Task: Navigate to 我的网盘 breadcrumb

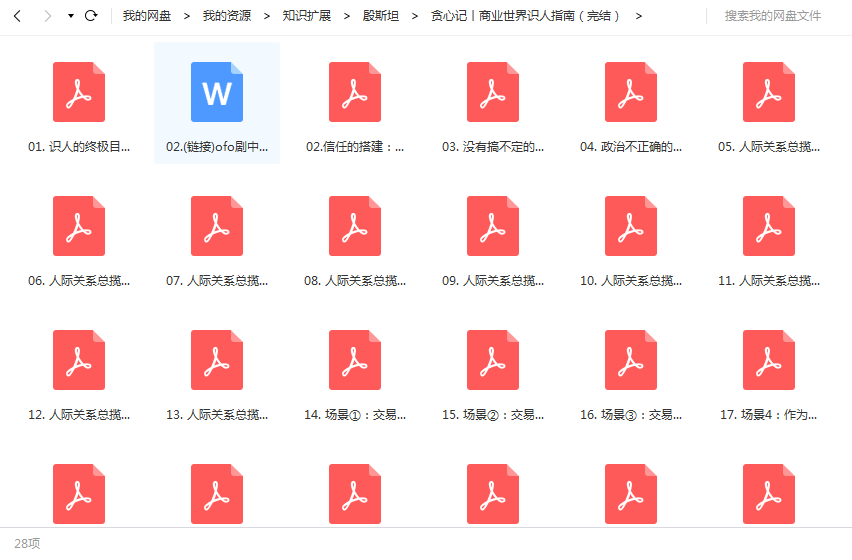Action: pos(147,16)
